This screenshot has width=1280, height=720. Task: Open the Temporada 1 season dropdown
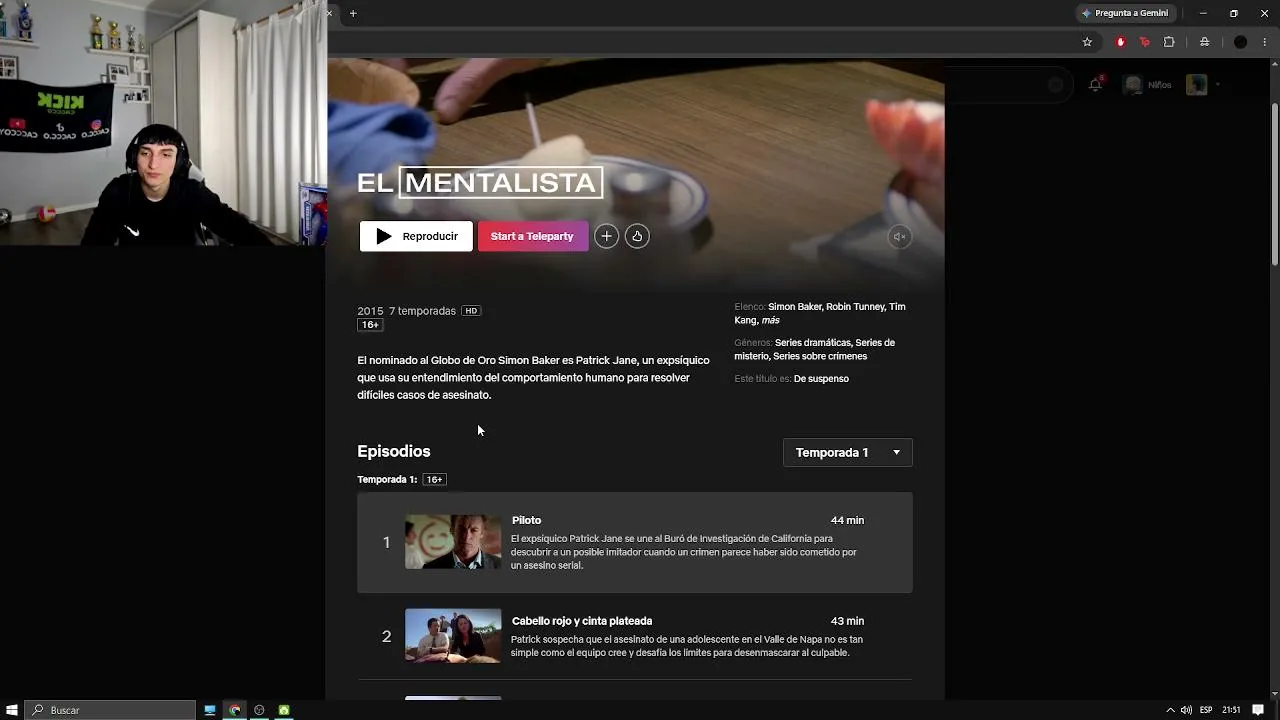847,452
